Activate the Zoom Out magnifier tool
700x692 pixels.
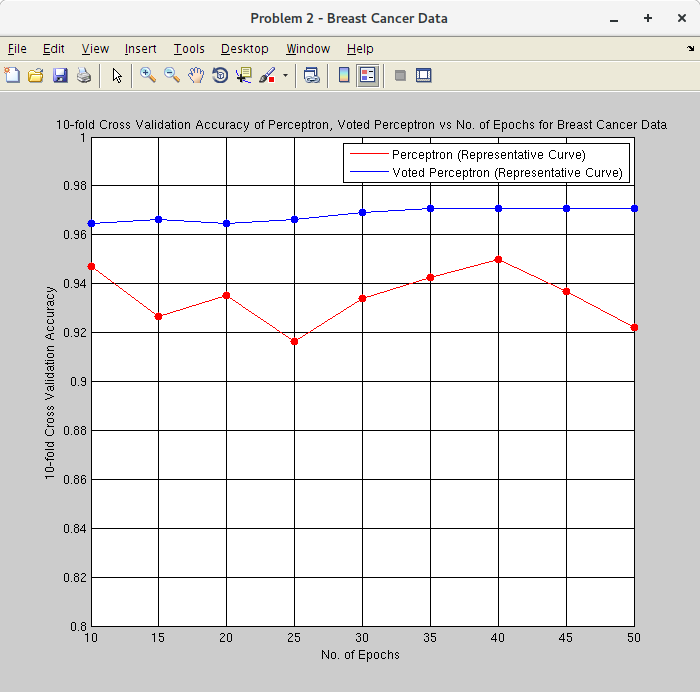(x=172, y=75)
